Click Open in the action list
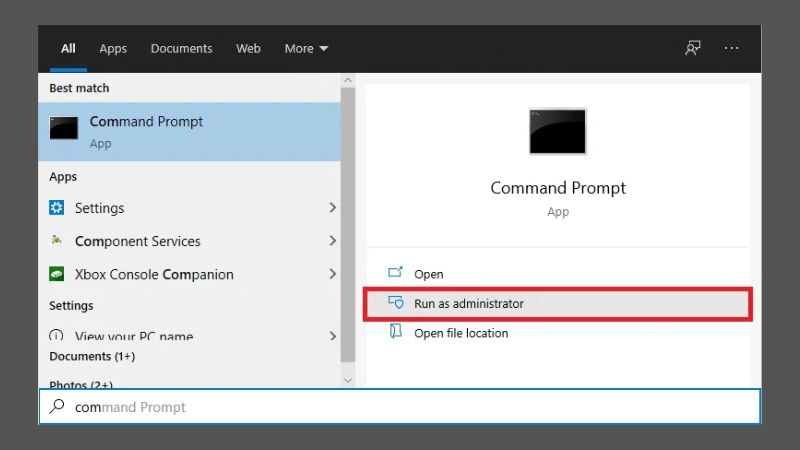Image resolution: width=800 pixels, height=450 pixels. 428,274
